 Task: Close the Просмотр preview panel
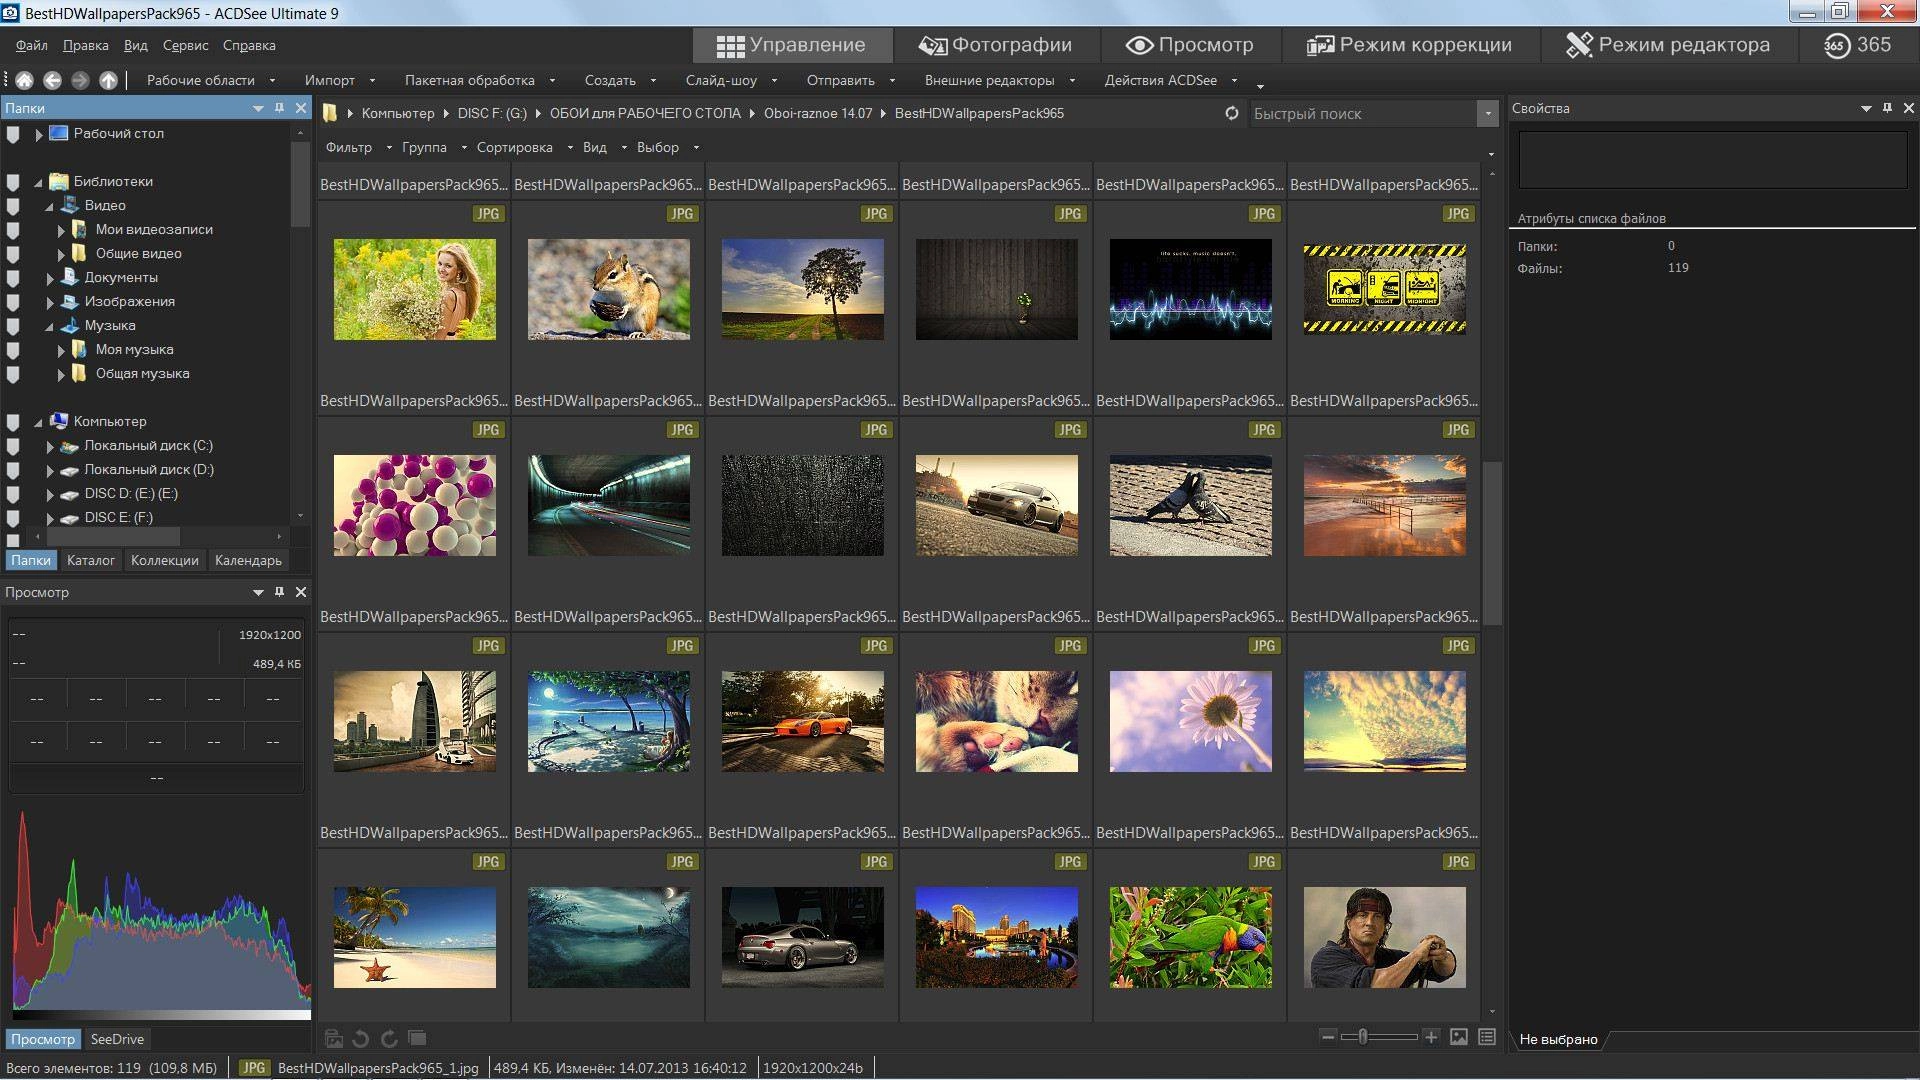[301, 591]
